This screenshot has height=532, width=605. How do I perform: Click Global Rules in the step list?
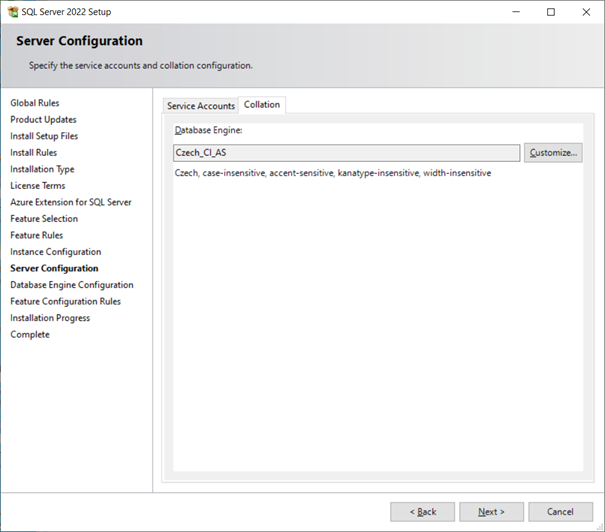[35, 103]
